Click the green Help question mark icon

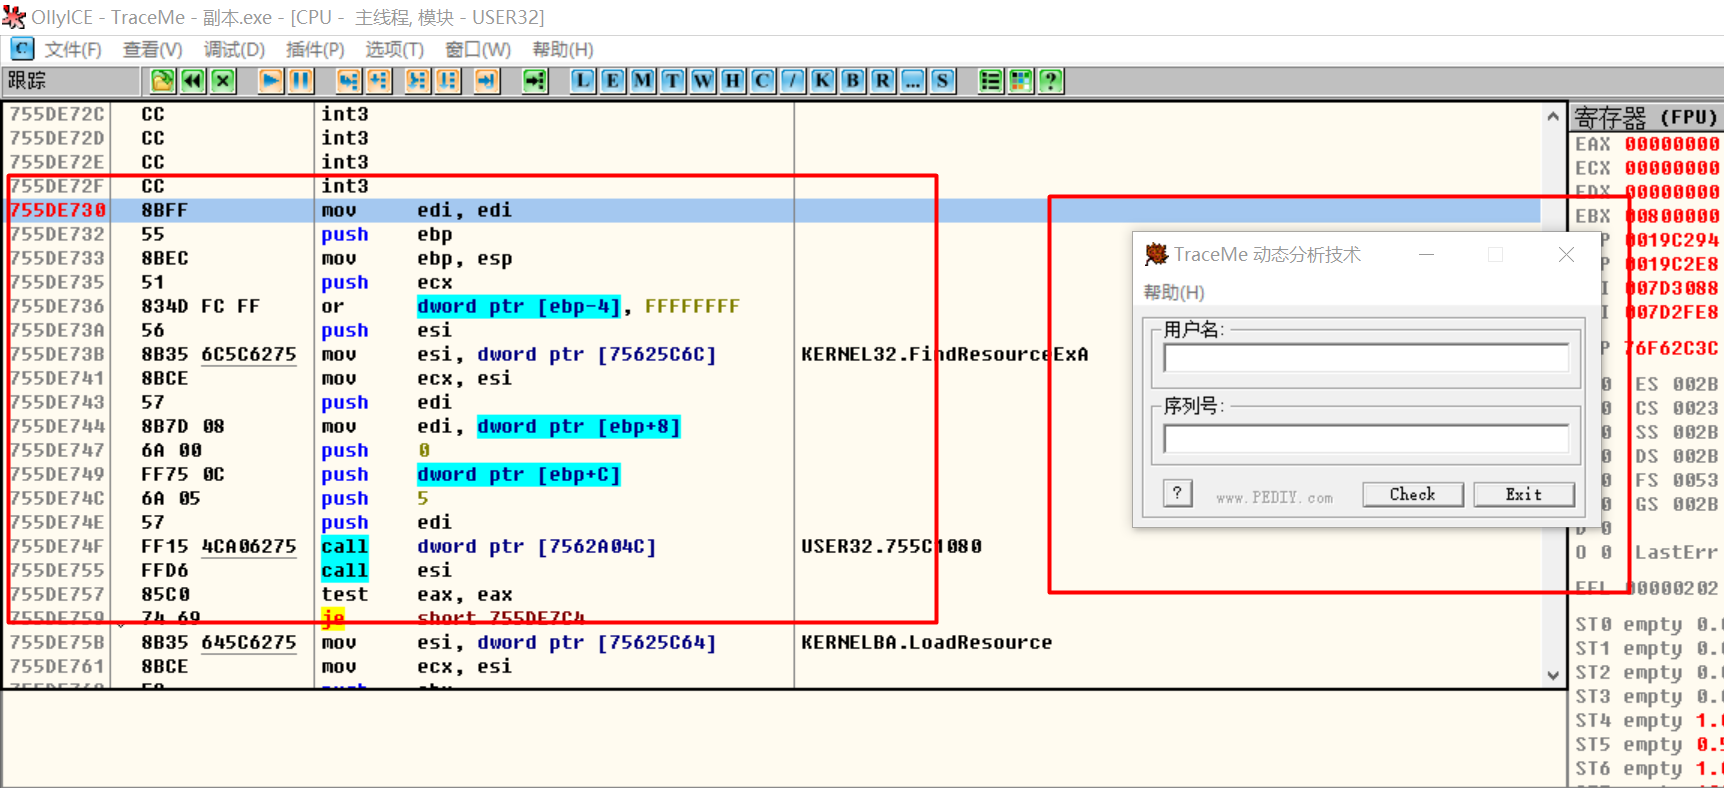1051,81
